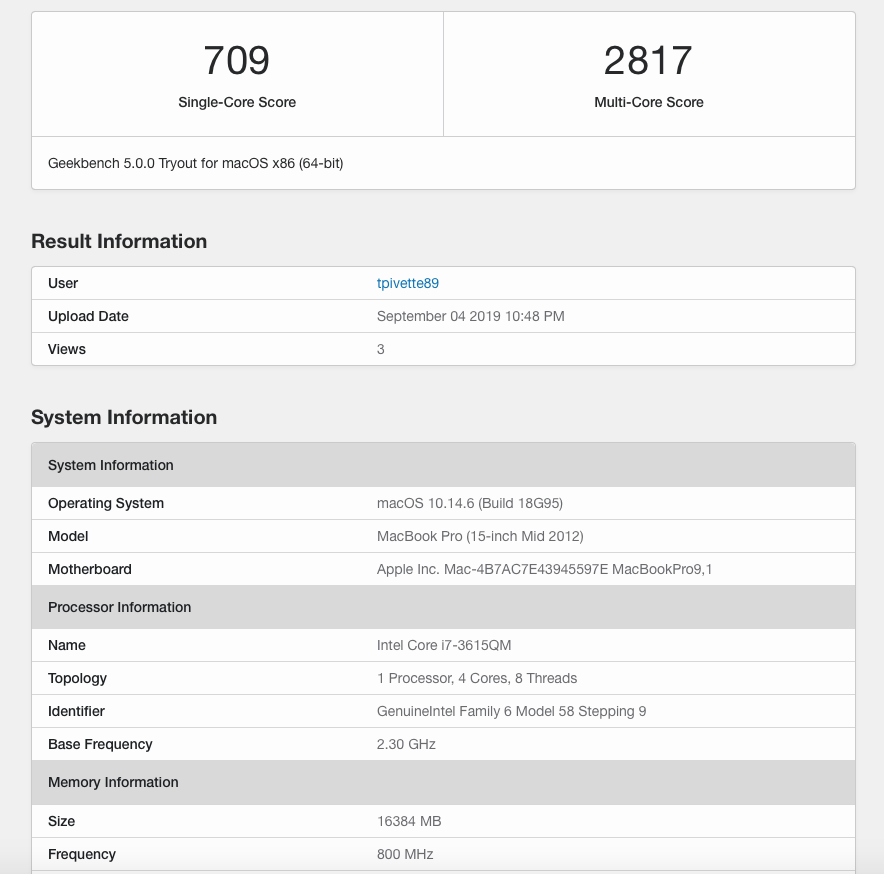Click the Motherboard row label
The height and width of the screenshot is (874, 884).
90,570
